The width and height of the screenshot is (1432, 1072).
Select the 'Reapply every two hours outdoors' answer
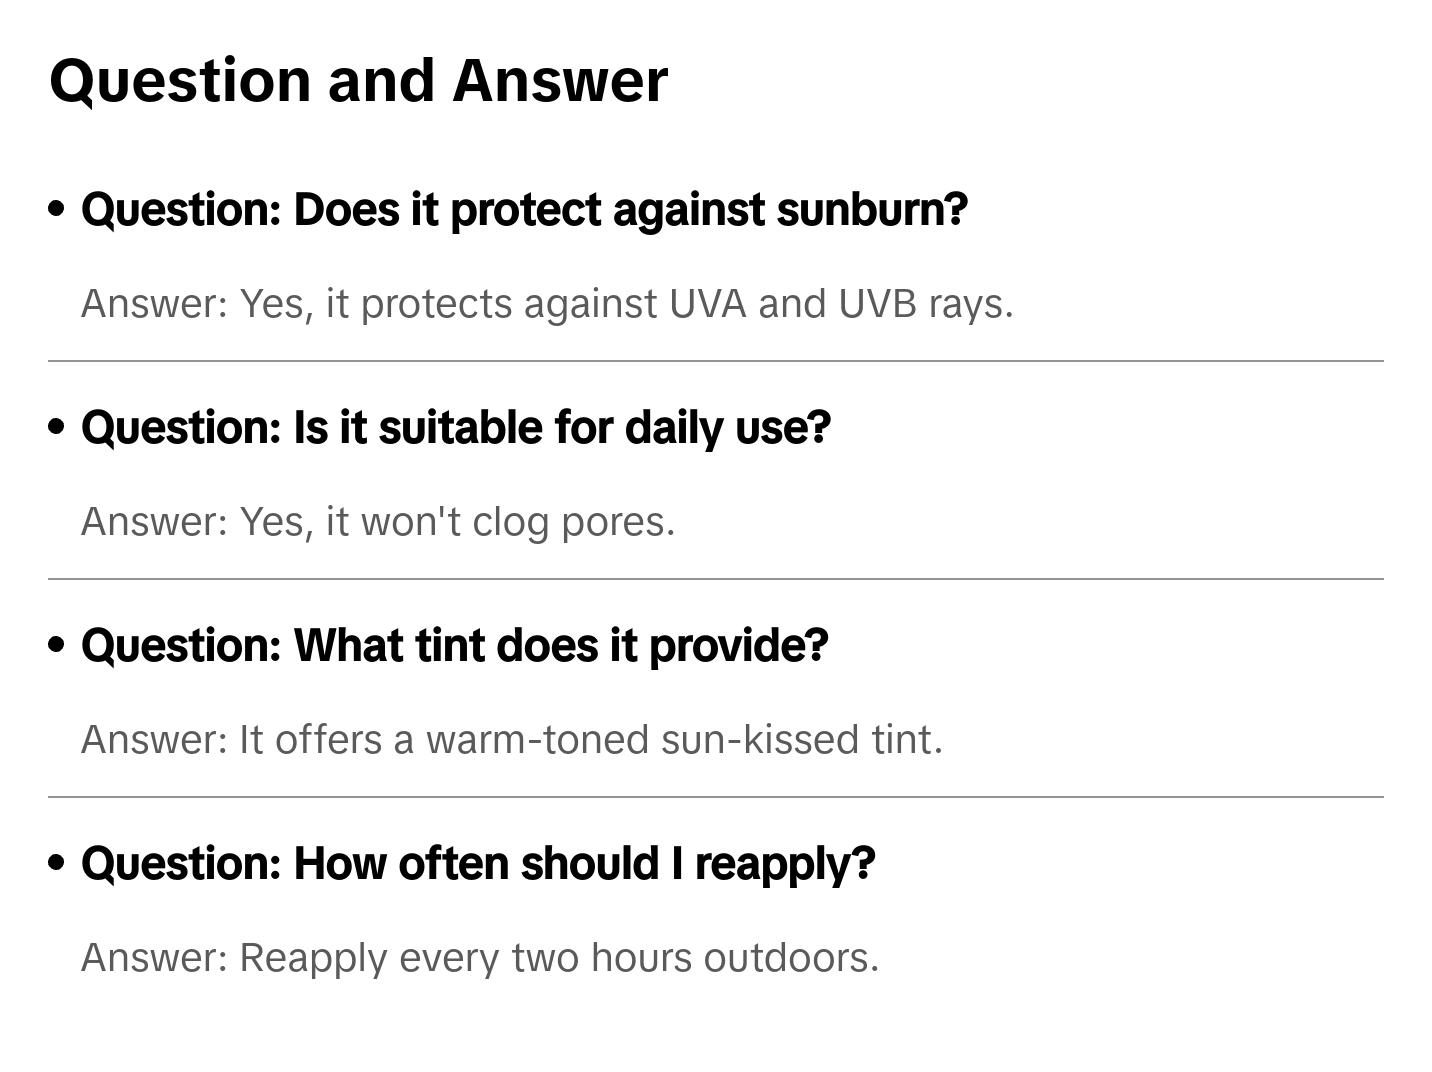tap(480, 958)
